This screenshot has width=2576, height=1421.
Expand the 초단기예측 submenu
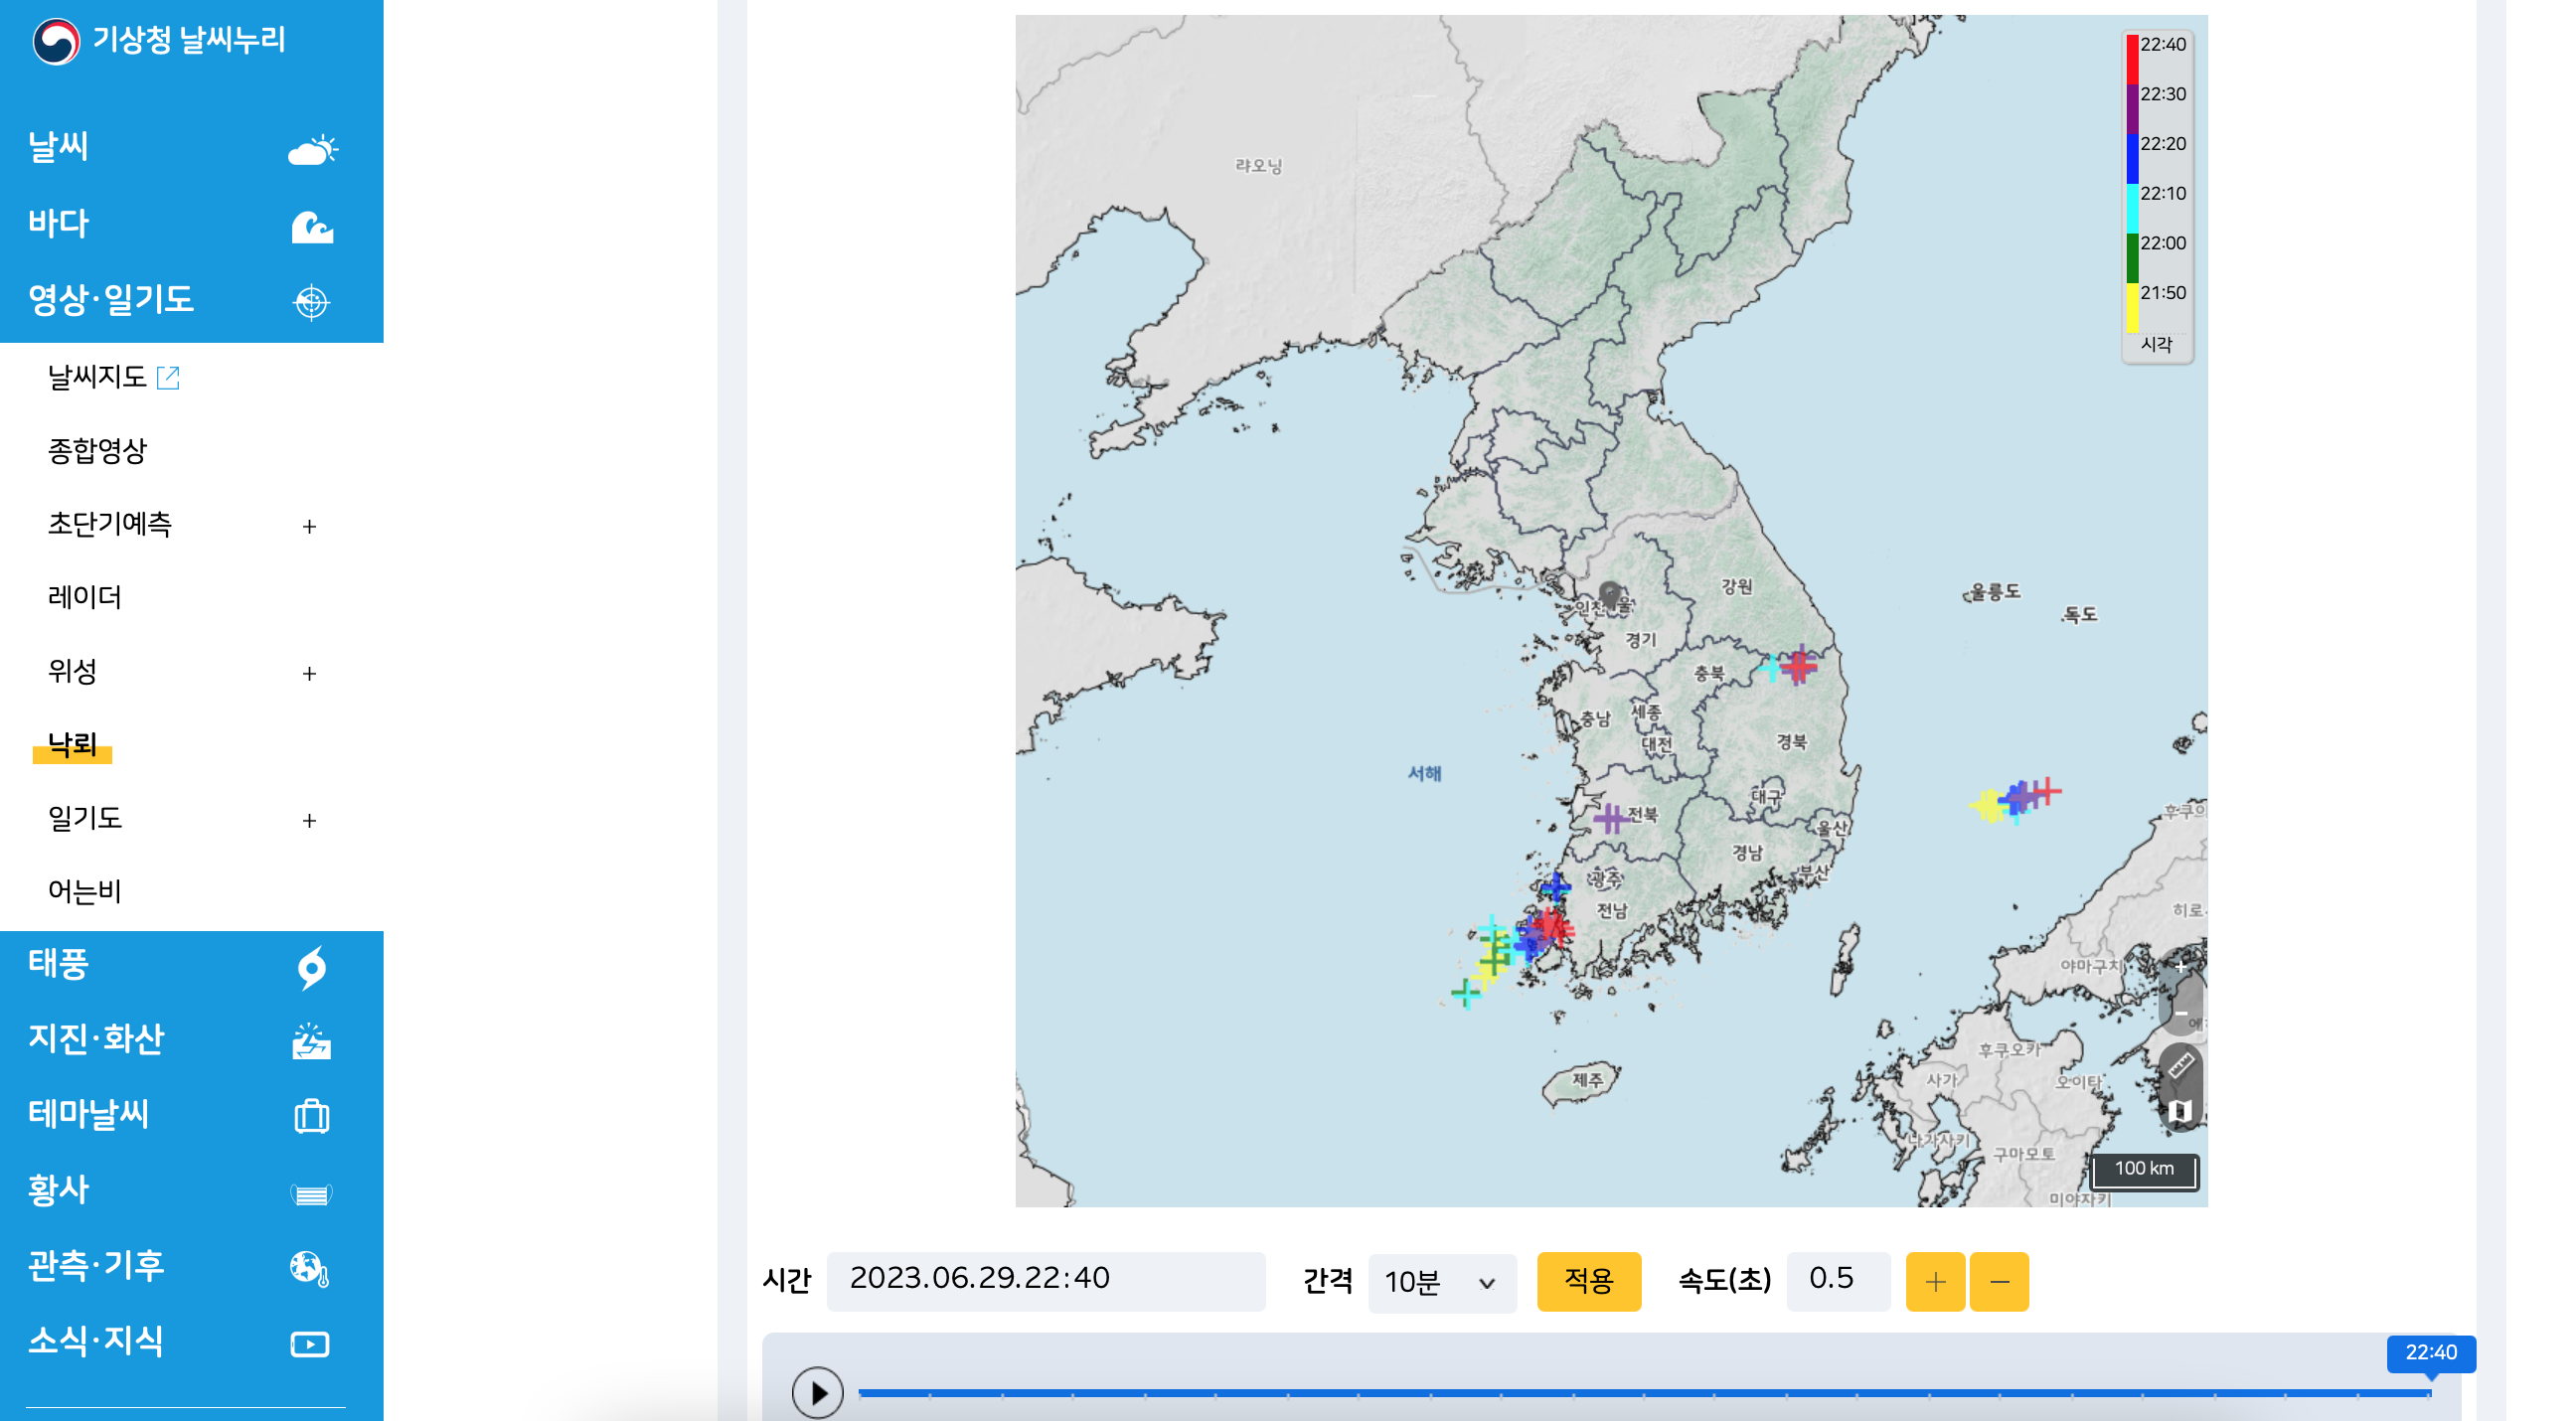(x=309, y=526)
